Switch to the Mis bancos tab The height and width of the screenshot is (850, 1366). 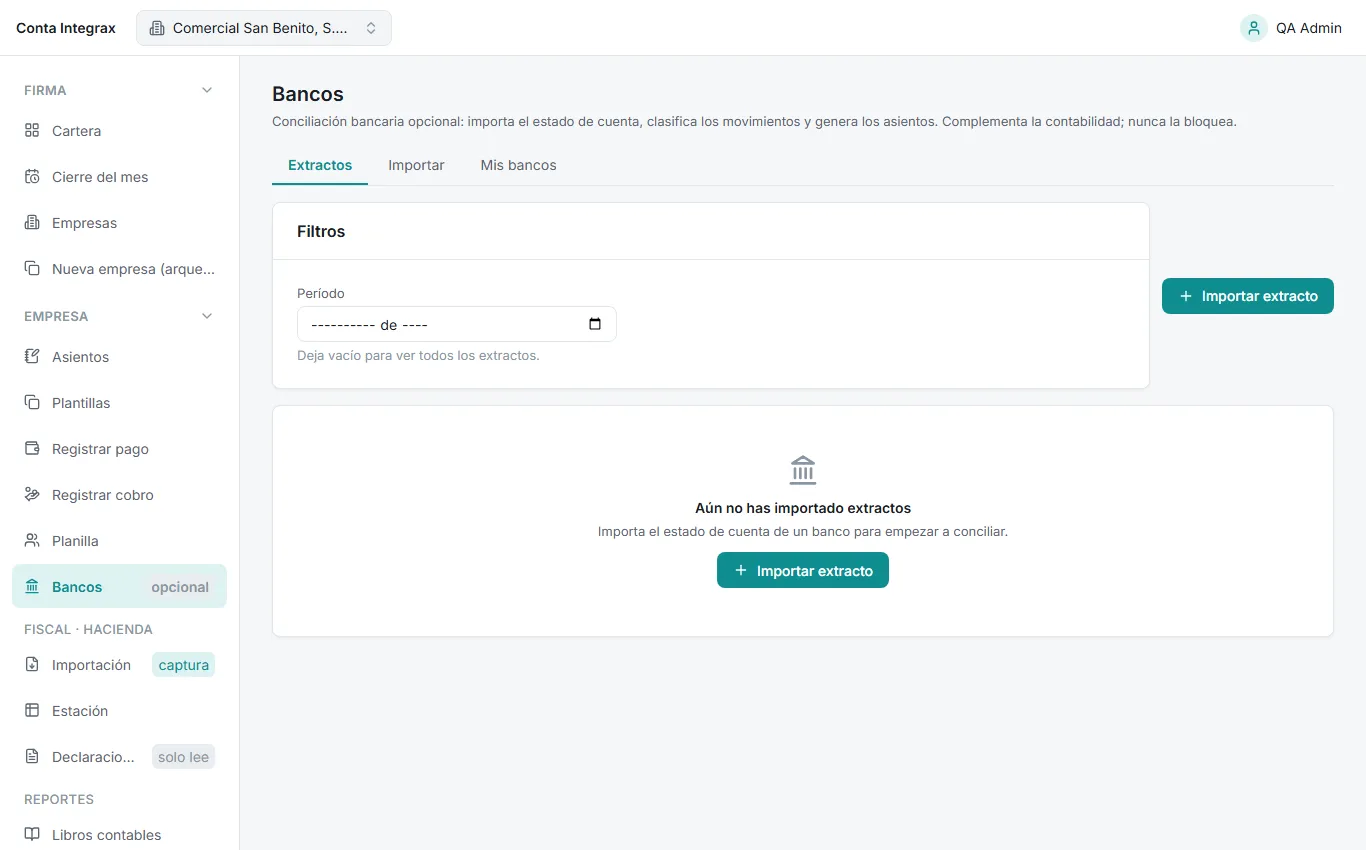518,165
